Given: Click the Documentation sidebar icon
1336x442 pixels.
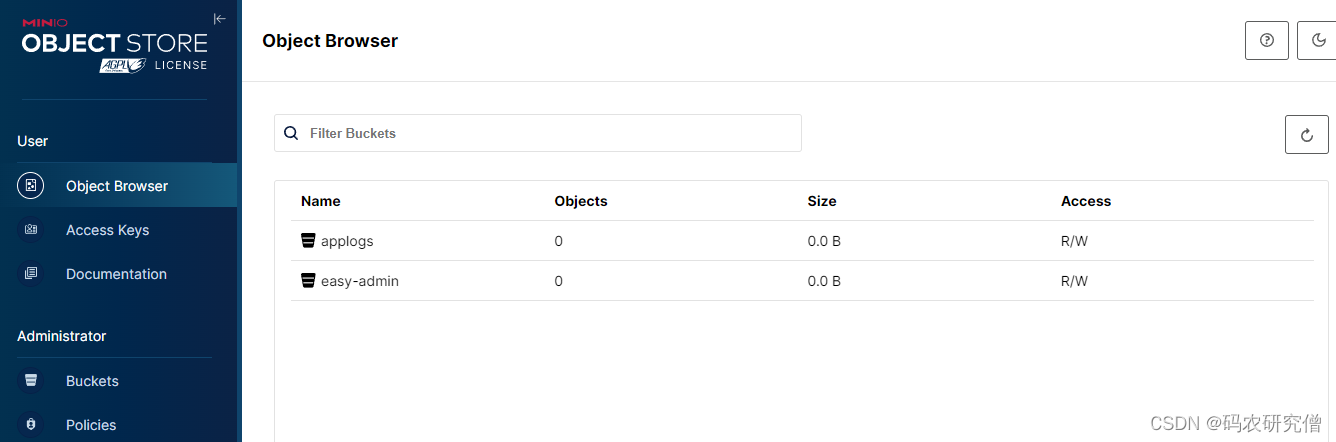Looking at the screenshot, I should coord(31,274).
